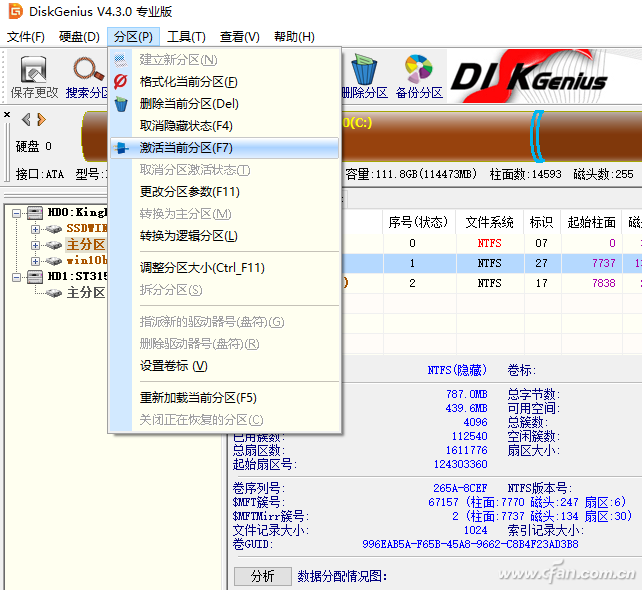Close the 分区(P) menu by clicking its title
Image resolution: width=642 pixels, height=590 pixels.
coord(133,37)
